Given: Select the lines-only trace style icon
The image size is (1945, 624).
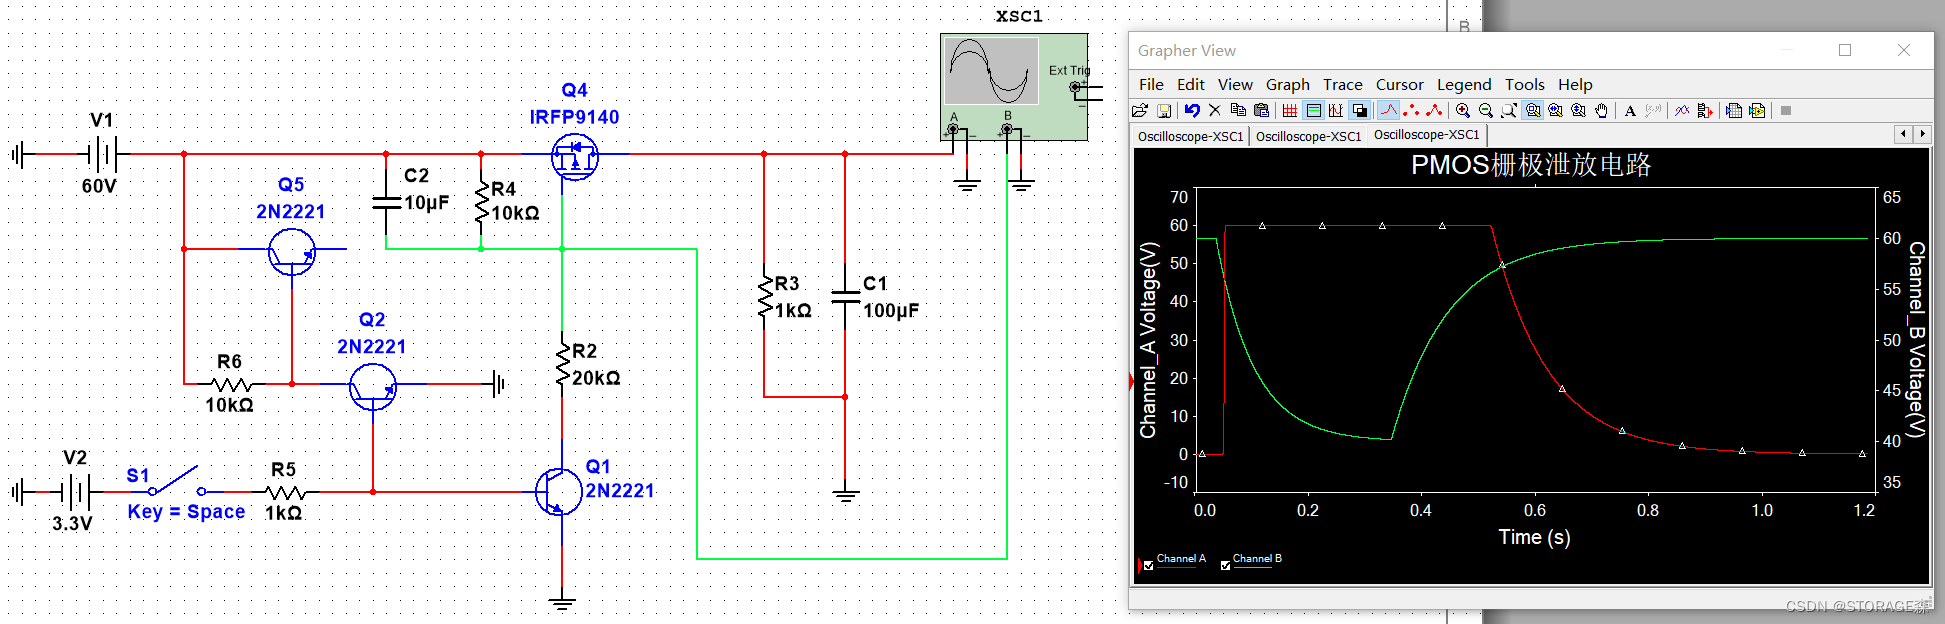Looking at the screenshot, I should 1388,111.
